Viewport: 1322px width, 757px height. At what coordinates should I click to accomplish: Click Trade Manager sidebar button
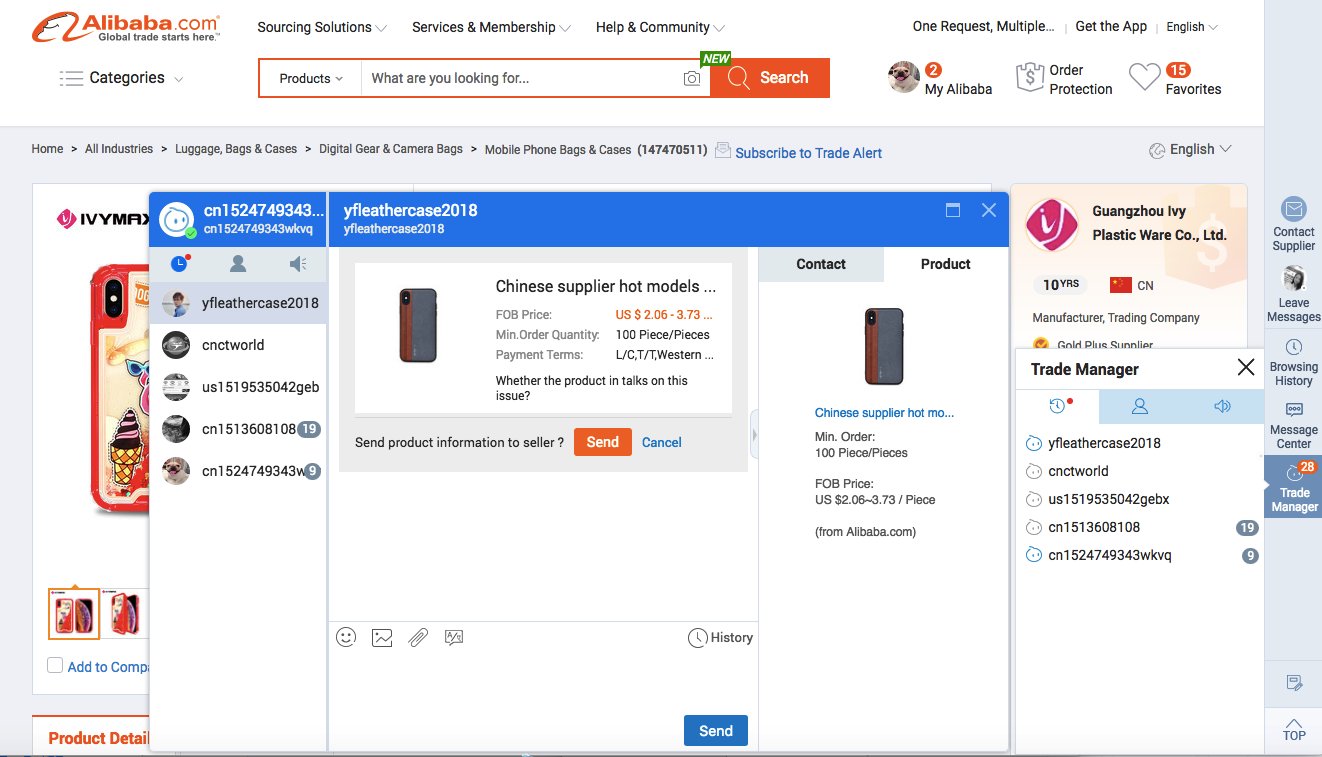coord(1294,488)
